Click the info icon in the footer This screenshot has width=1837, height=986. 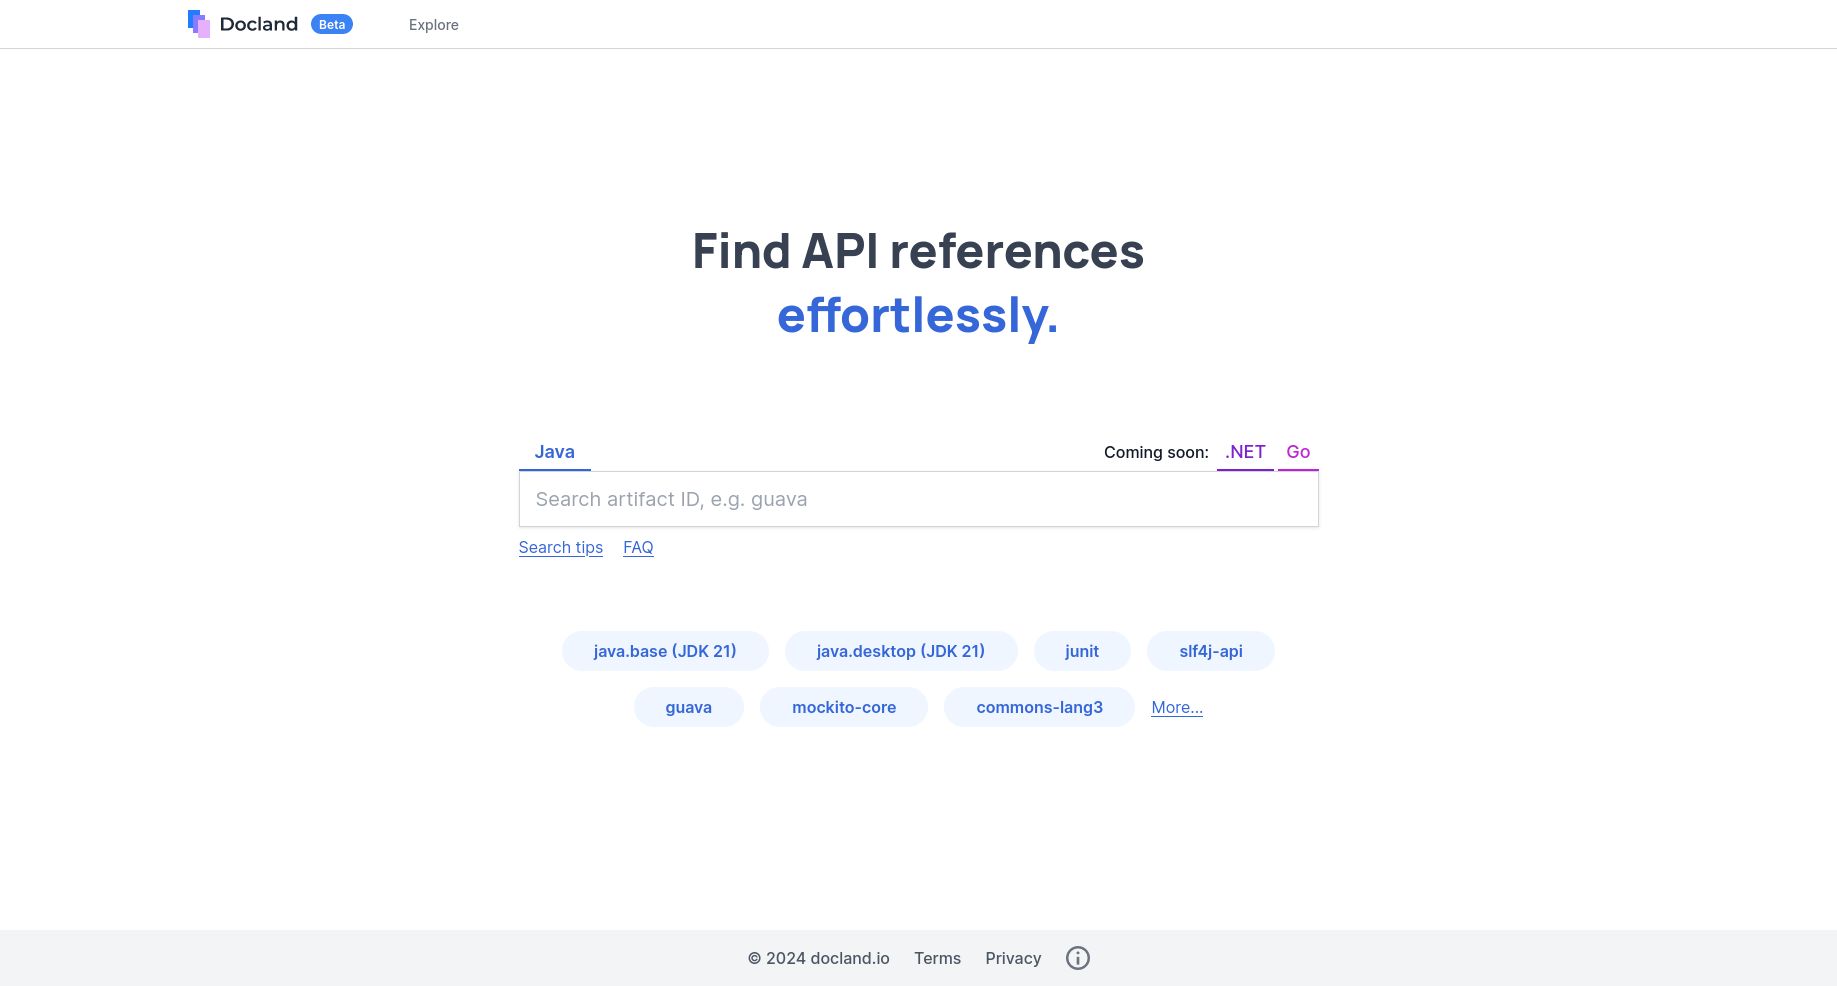click(1077, 958)
